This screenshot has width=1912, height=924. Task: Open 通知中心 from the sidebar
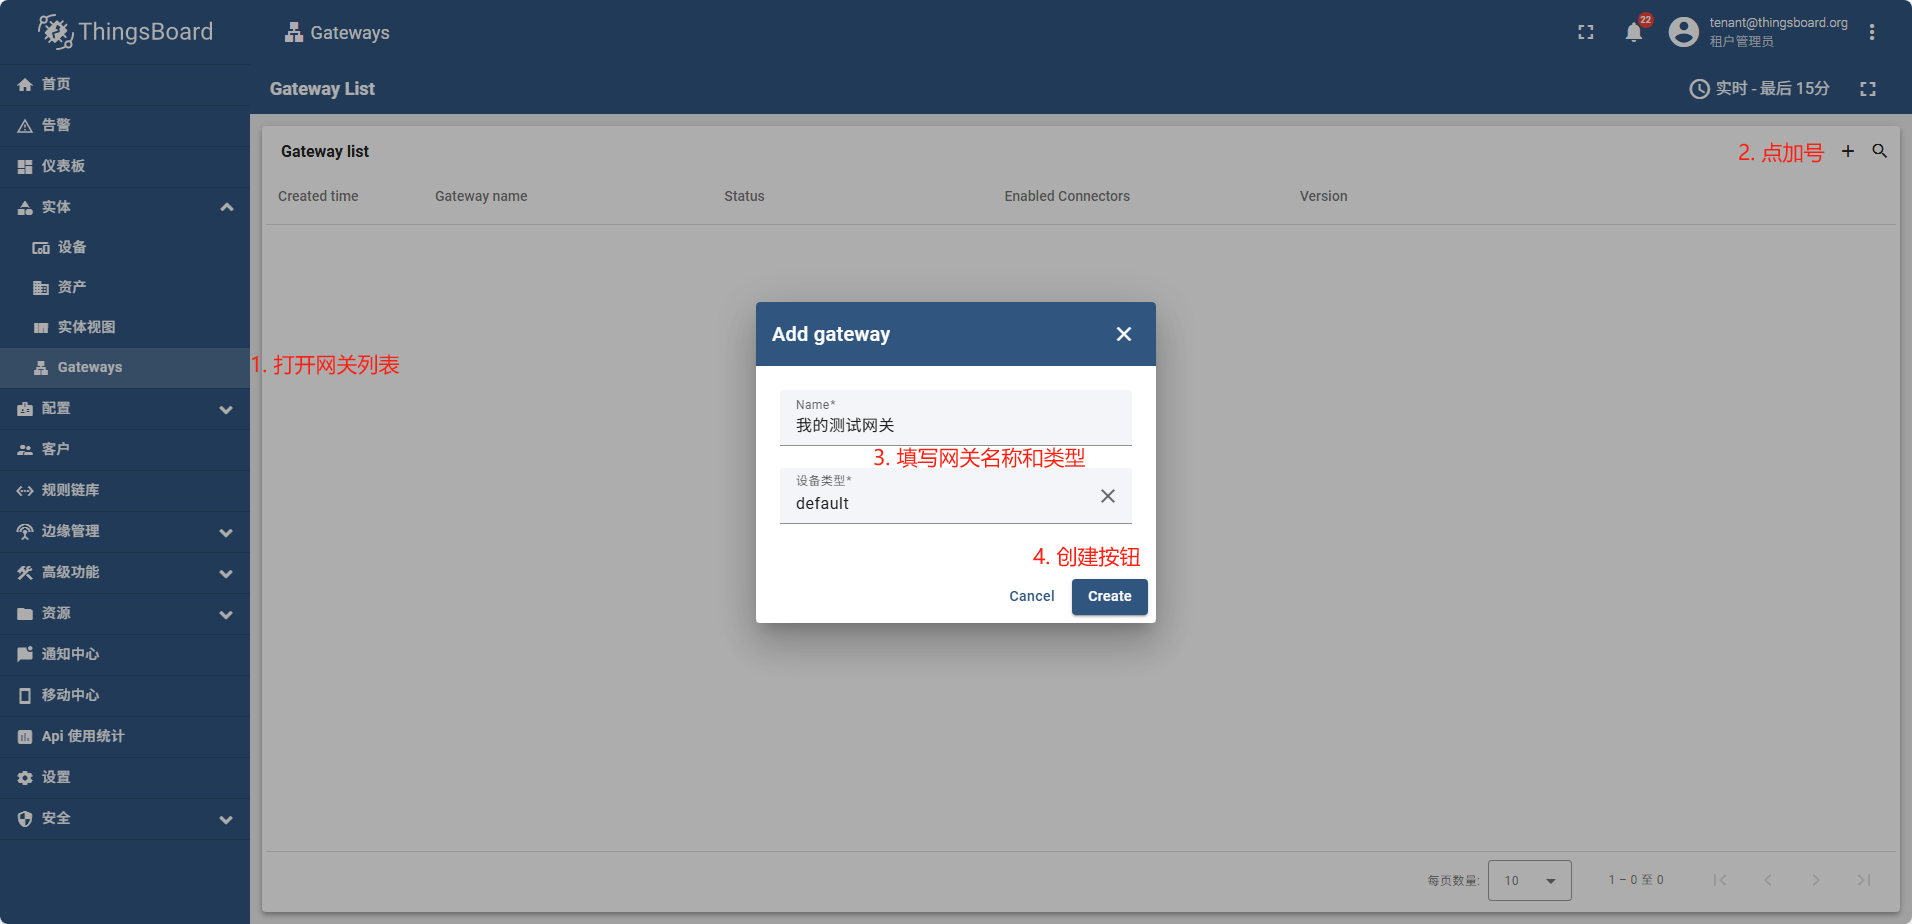coord(70,654)
